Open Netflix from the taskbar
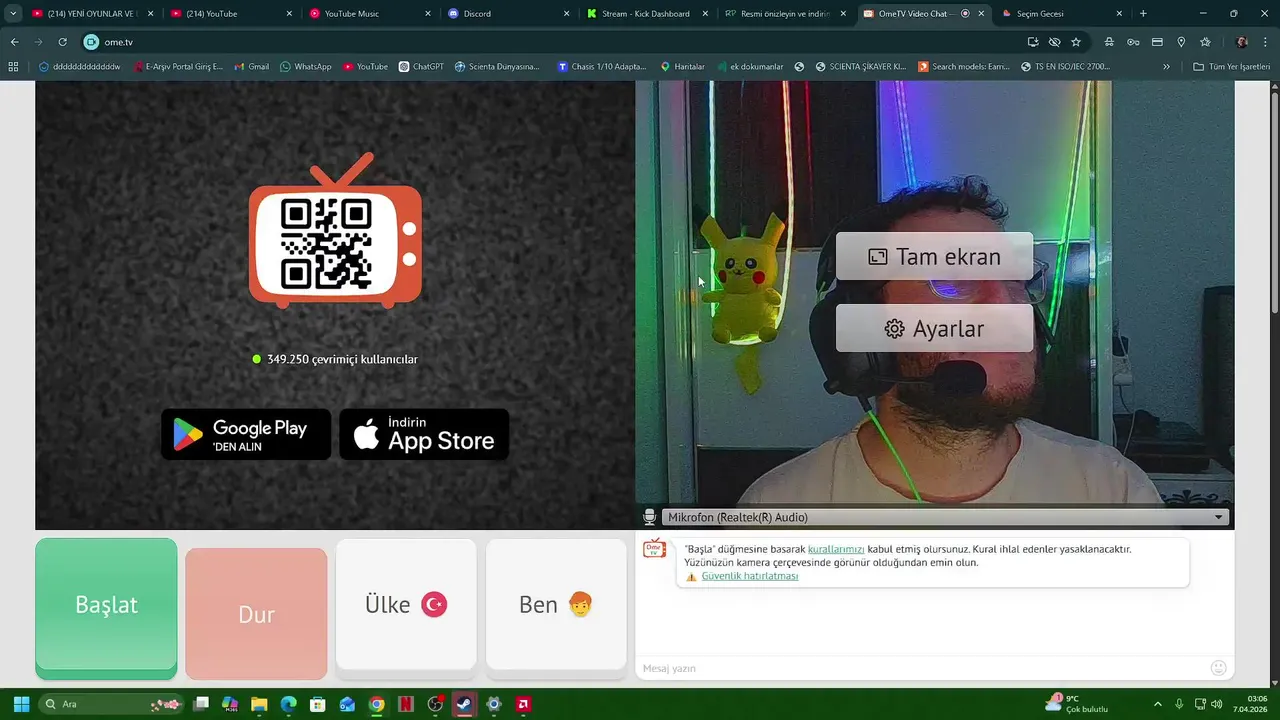Screen dimensions: 1280x720 coord(406,704)
